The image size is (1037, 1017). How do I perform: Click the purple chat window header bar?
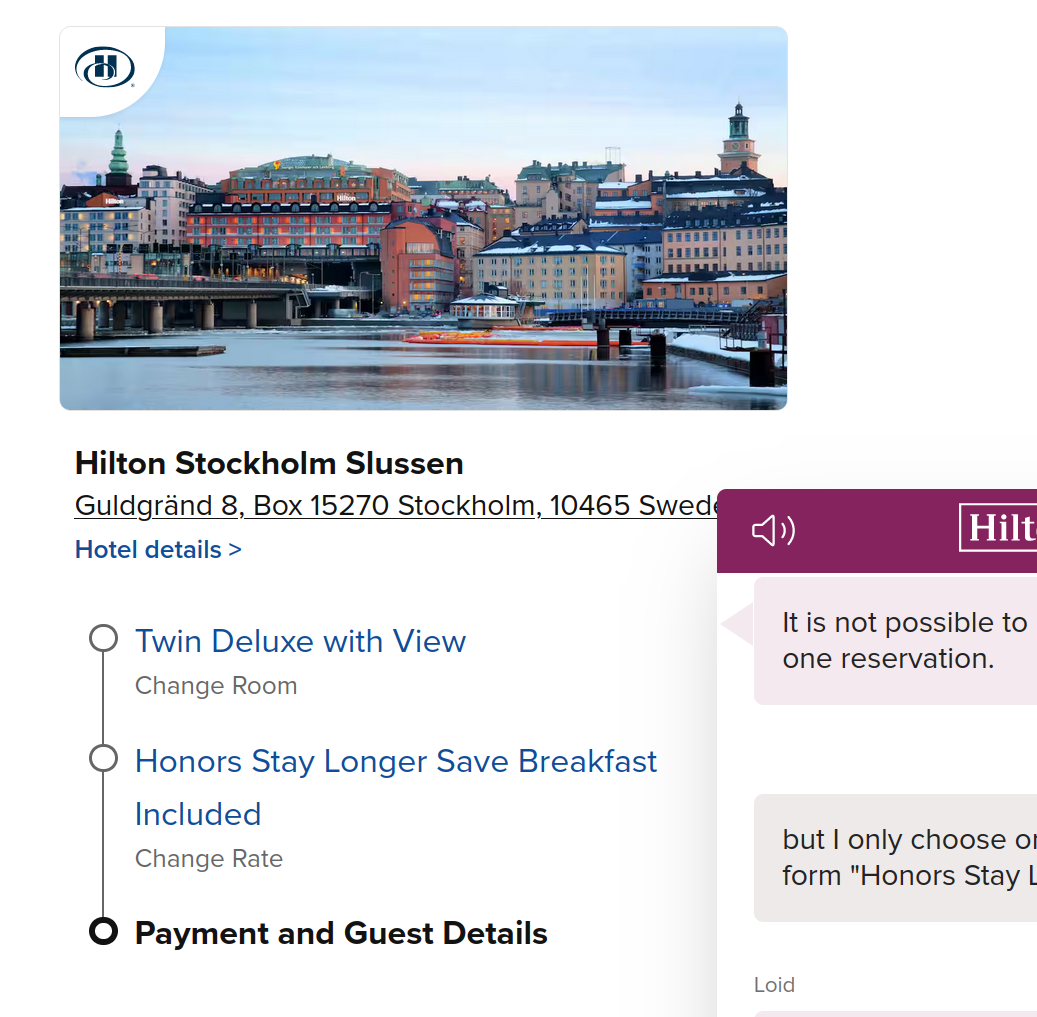[x=877, y=531]
